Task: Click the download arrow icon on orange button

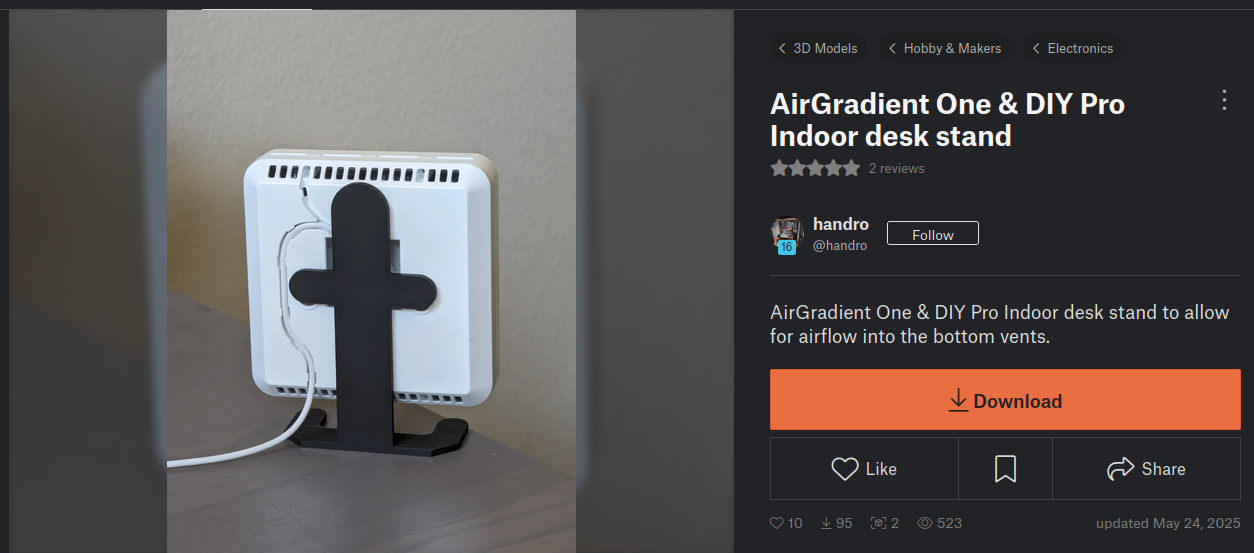Action: tap(958, 400)
